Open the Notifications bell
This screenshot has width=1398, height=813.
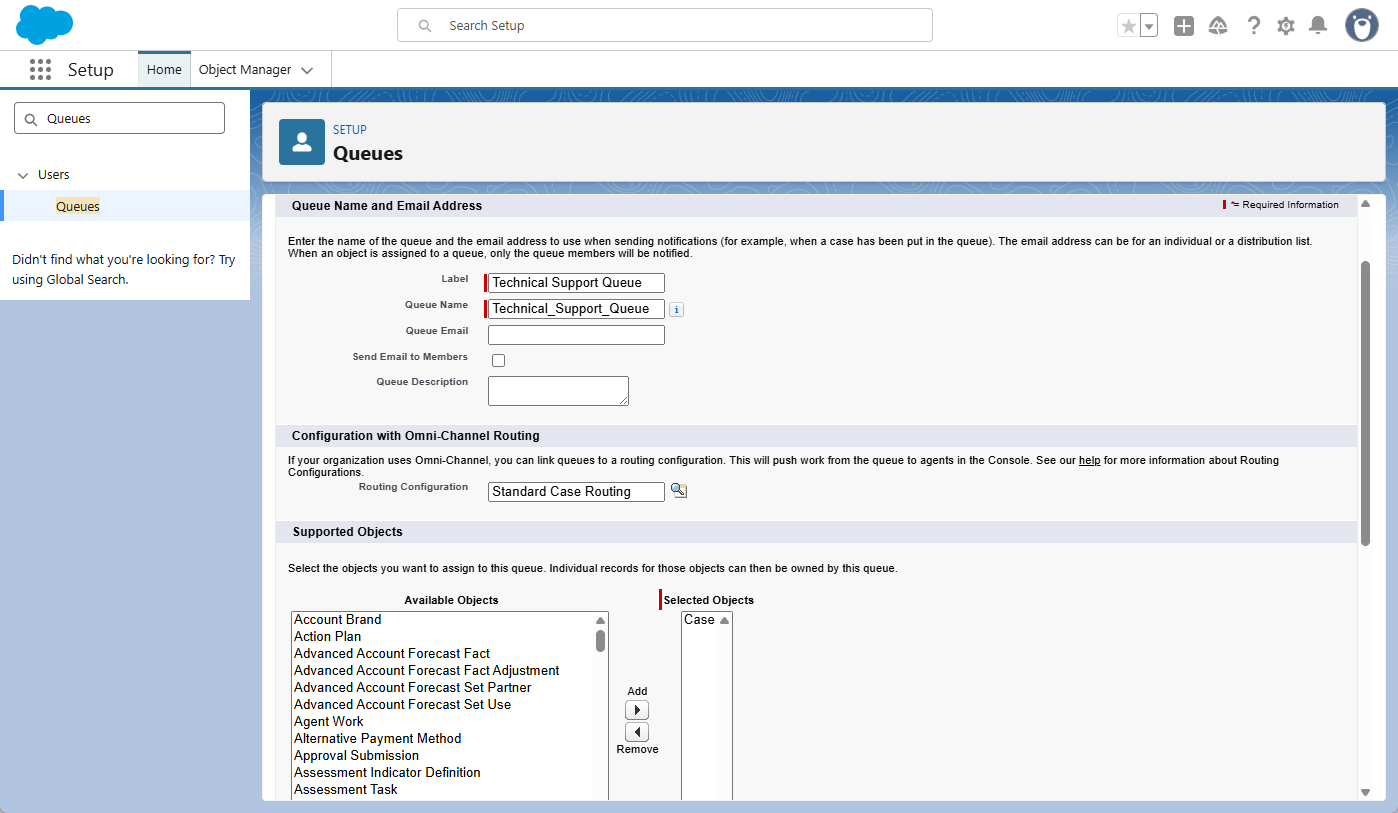(x=1318, y=26)
